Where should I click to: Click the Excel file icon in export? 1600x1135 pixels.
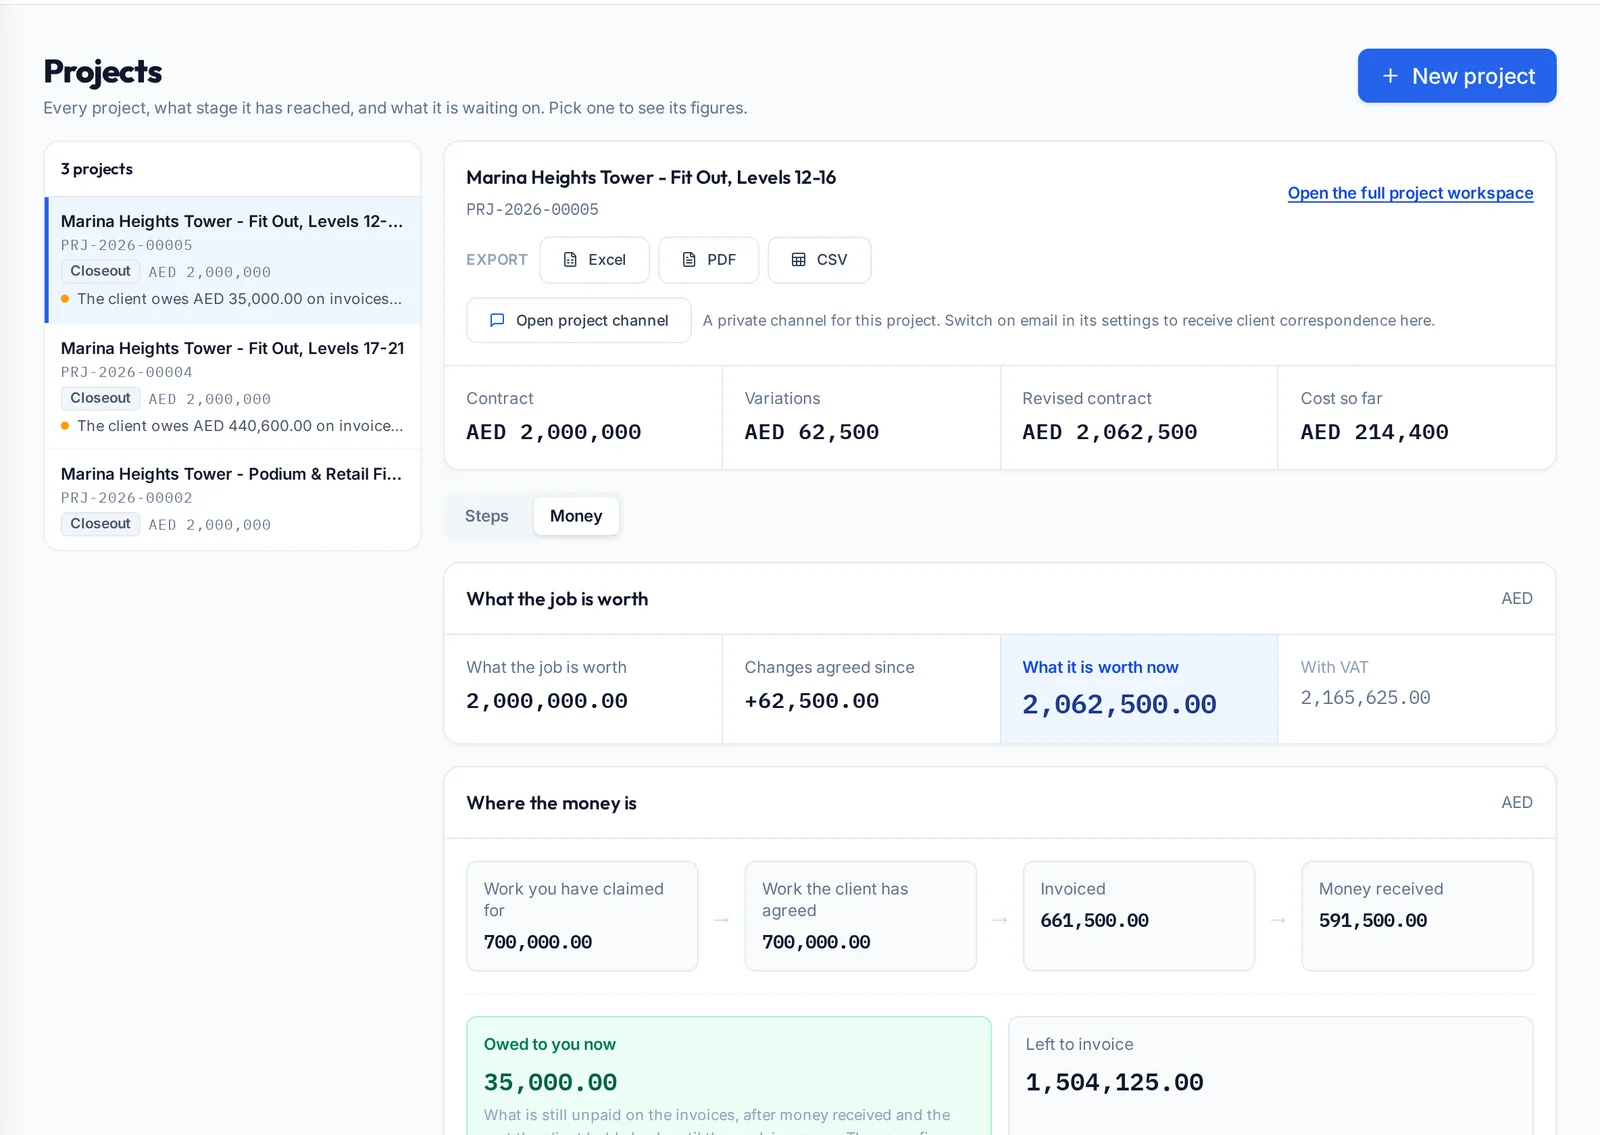click(570, 260)
